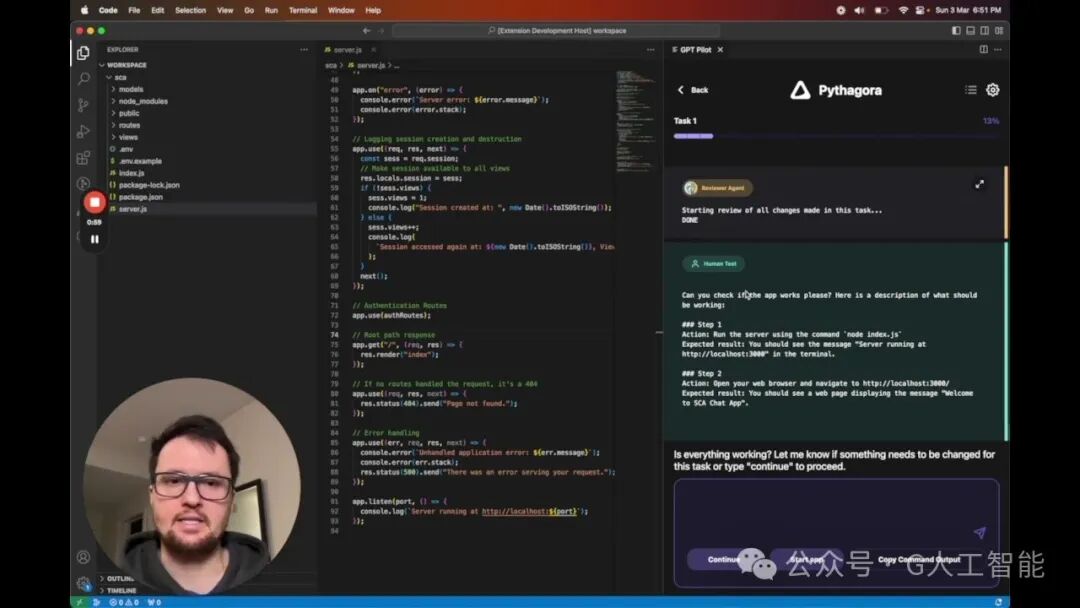Open the Pythagora task list icon
Screen dimensions: 1080x608
[x=970, y=90]
